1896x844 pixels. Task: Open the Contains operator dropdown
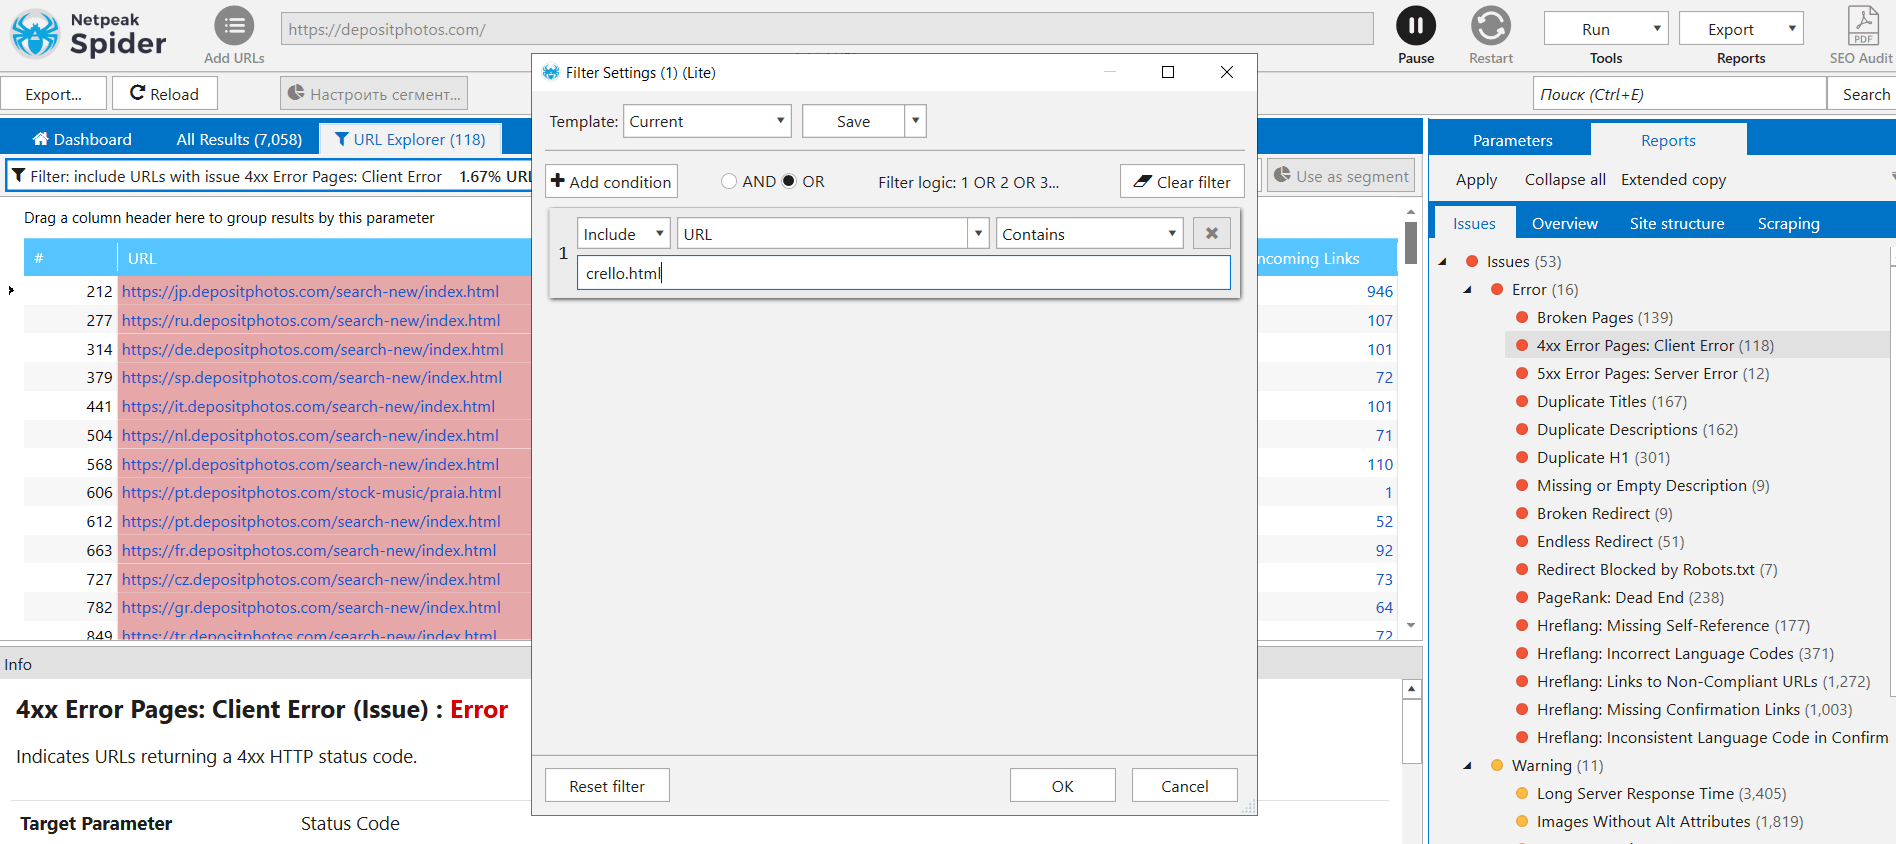(x=1089, y=233)
